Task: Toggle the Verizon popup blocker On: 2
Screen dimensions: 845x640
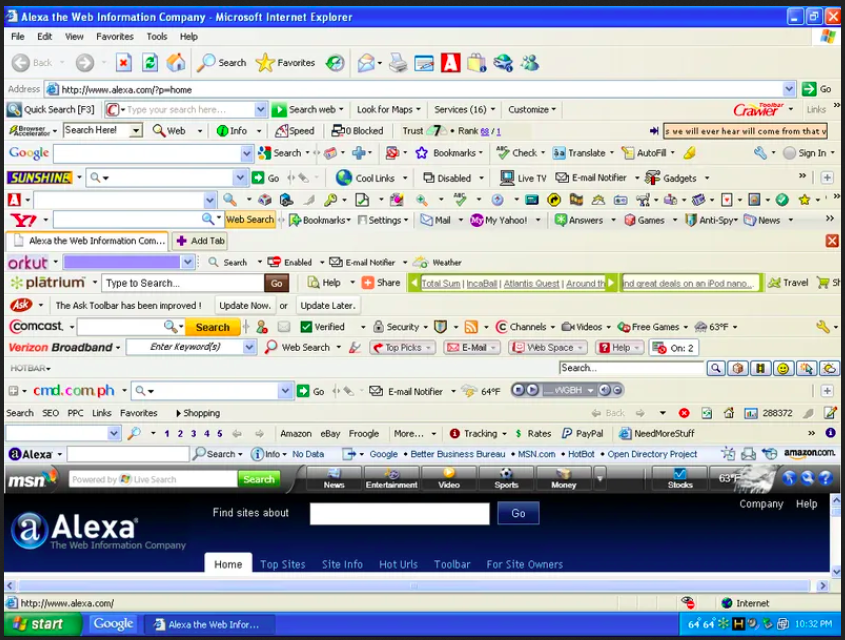Action: point(674,348)
